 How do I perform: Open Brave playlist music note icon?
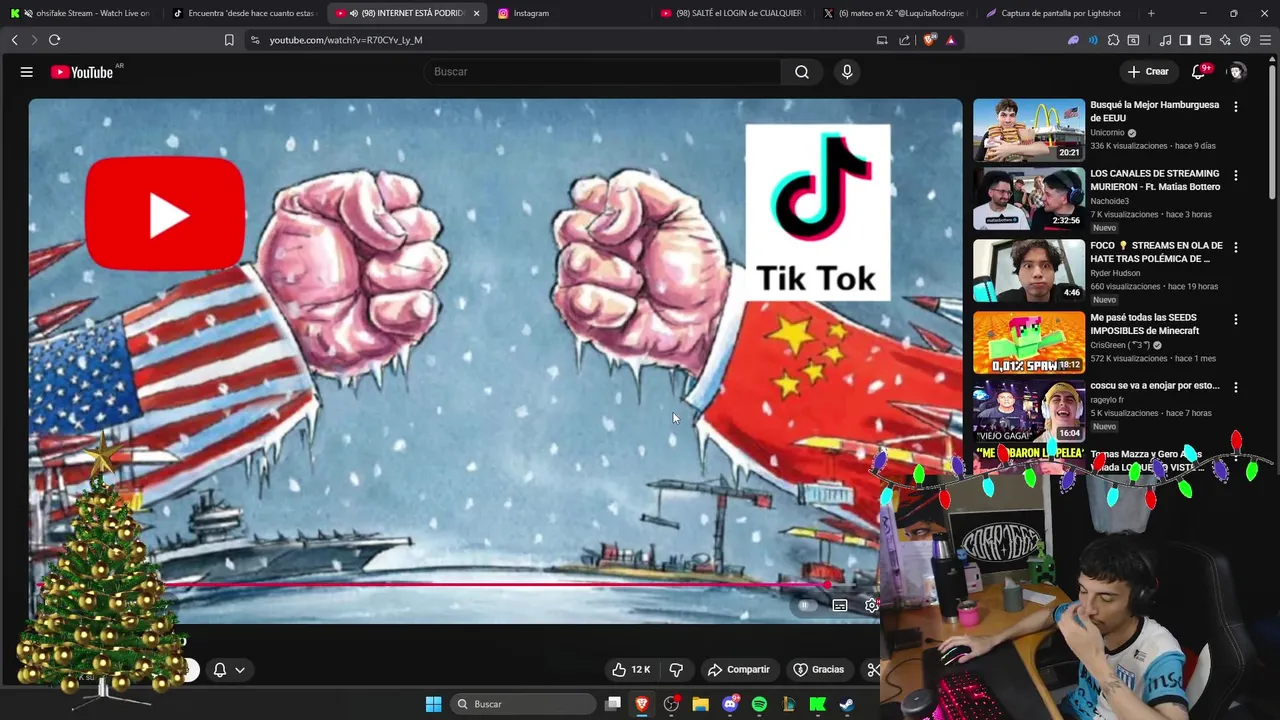pyautogui.click(x=1165, y=40)
